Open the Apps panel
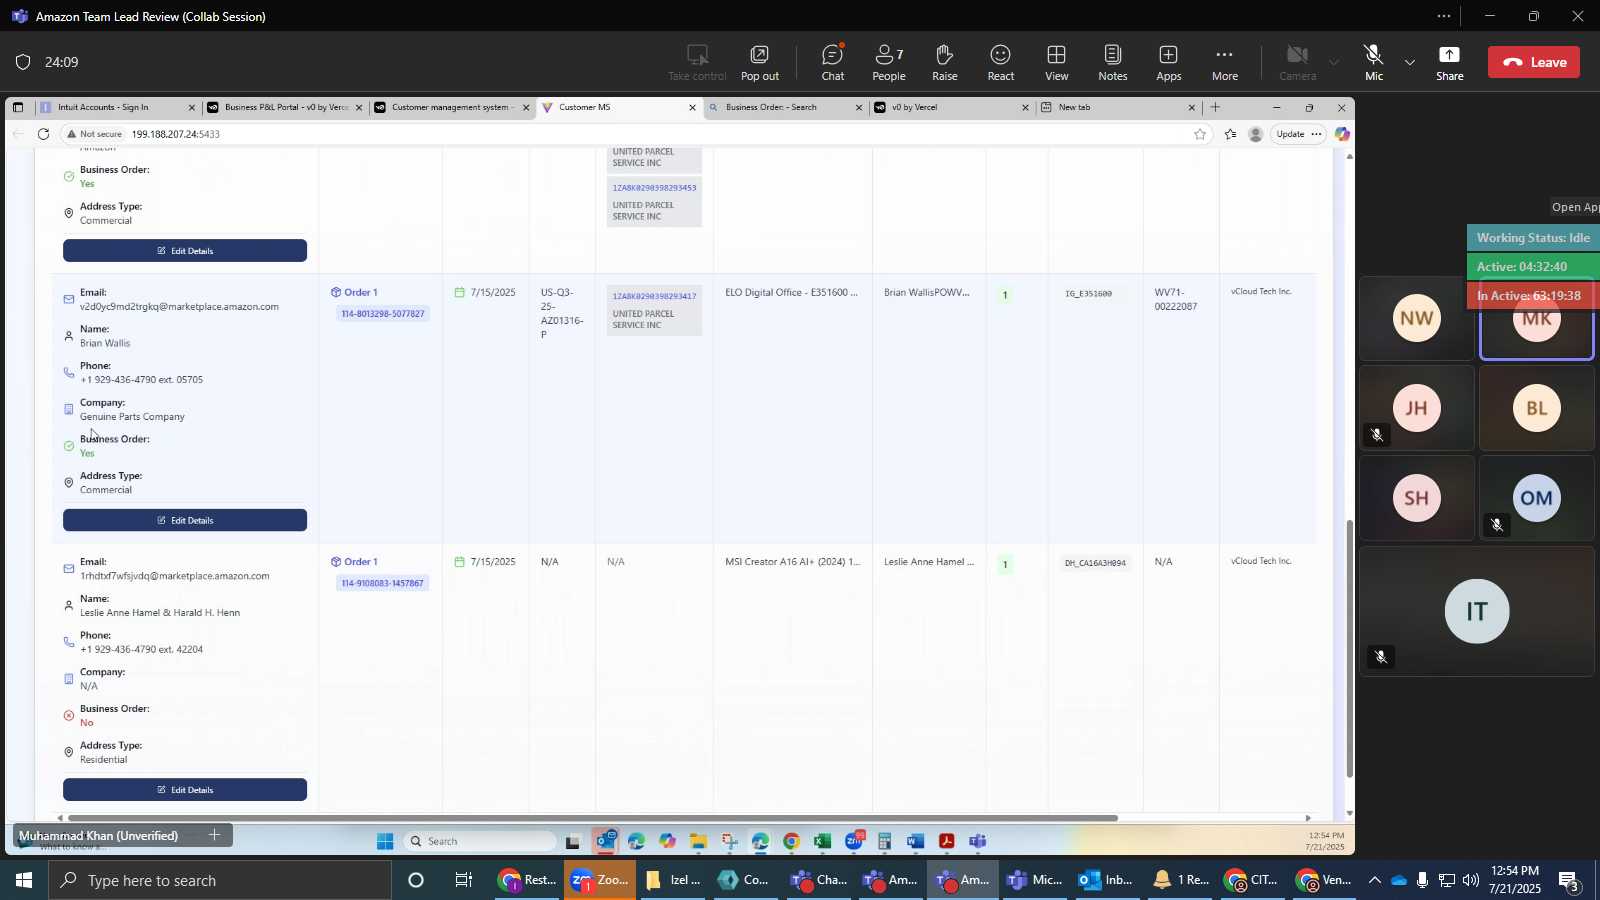Viewport: 1600px width, 900px height. (x=1168, y=62)
